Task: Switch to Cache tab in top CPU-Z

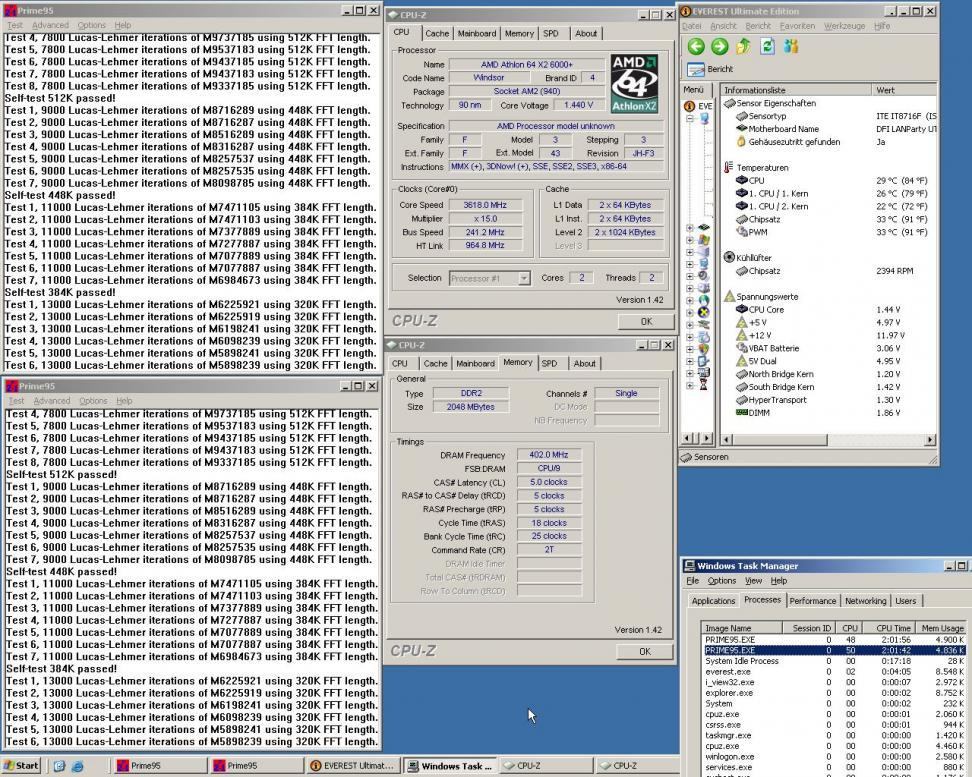Action: [437, 33]
